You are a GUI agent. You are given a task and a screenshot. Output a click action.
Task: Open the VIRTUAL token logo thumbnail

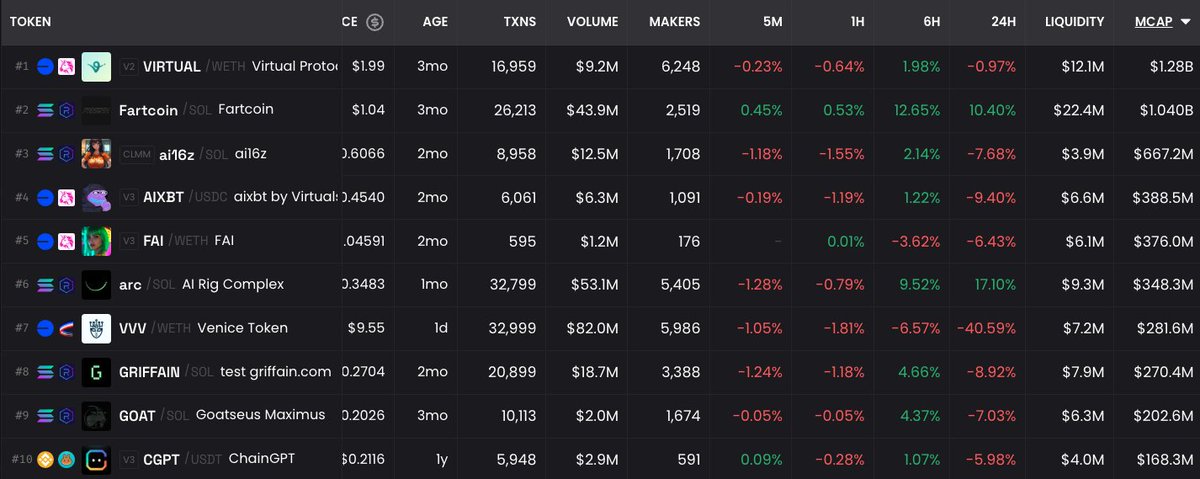click(x=96, y=67)
